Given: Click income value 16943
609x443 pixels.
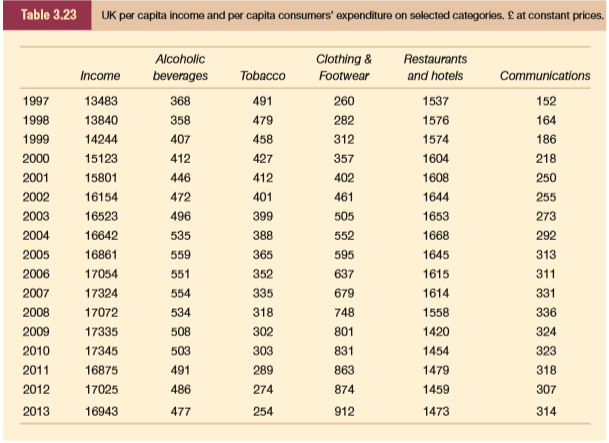Looking at the screenshot, I should click(101, 412).
